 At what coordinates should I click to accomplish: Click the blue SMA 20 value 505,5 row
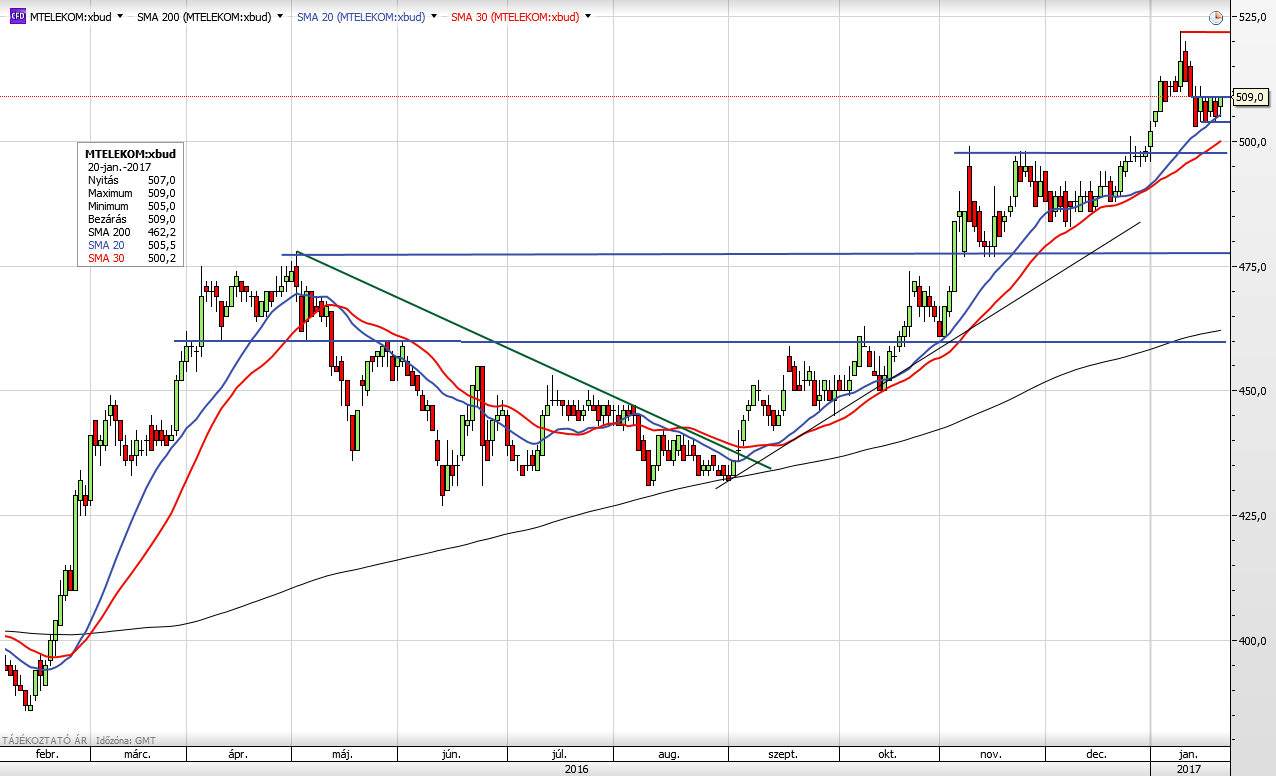(131, 245)
